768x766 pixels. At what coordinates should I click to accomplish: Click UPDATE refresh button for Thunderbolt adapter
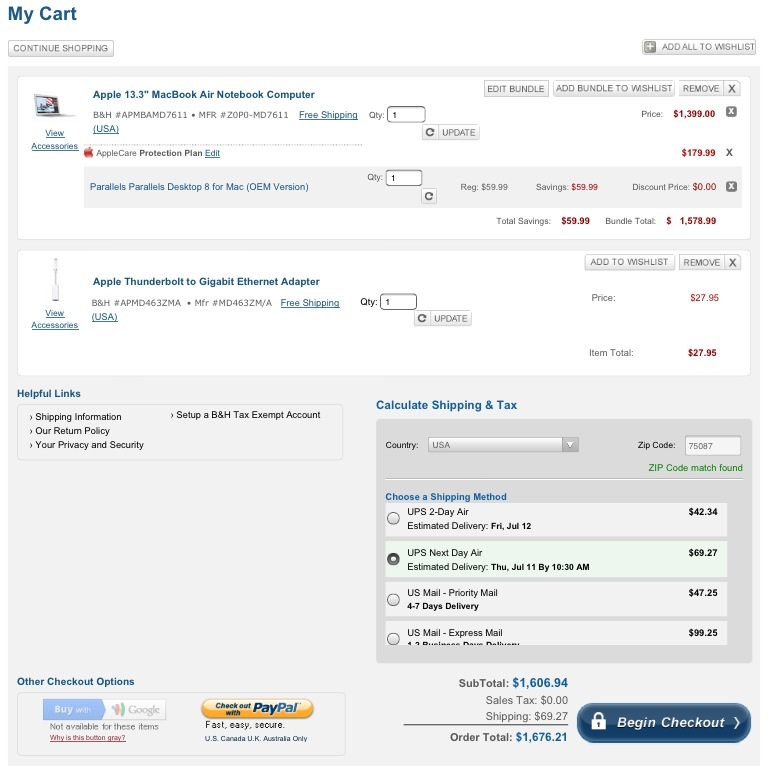(443, 318)
